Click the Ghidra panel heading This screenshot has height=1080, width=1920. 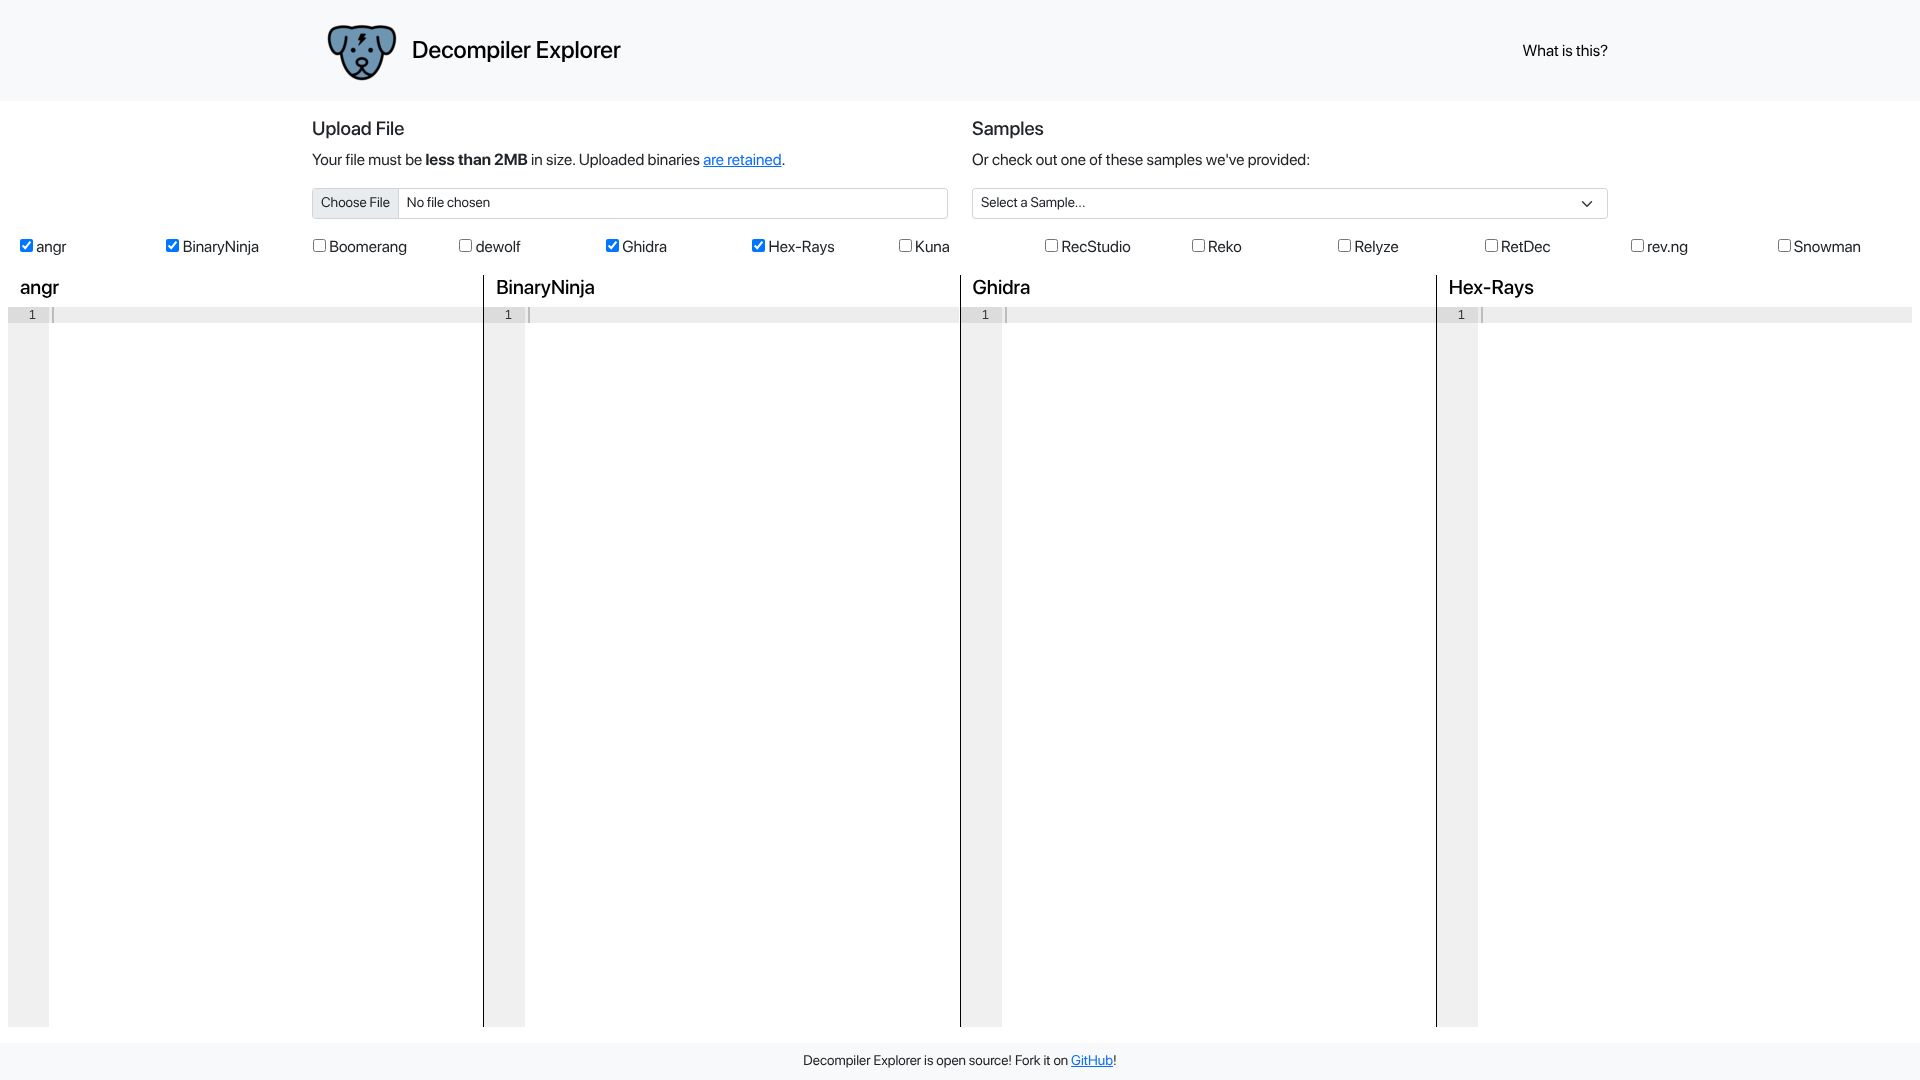(x=1001, y=288)
